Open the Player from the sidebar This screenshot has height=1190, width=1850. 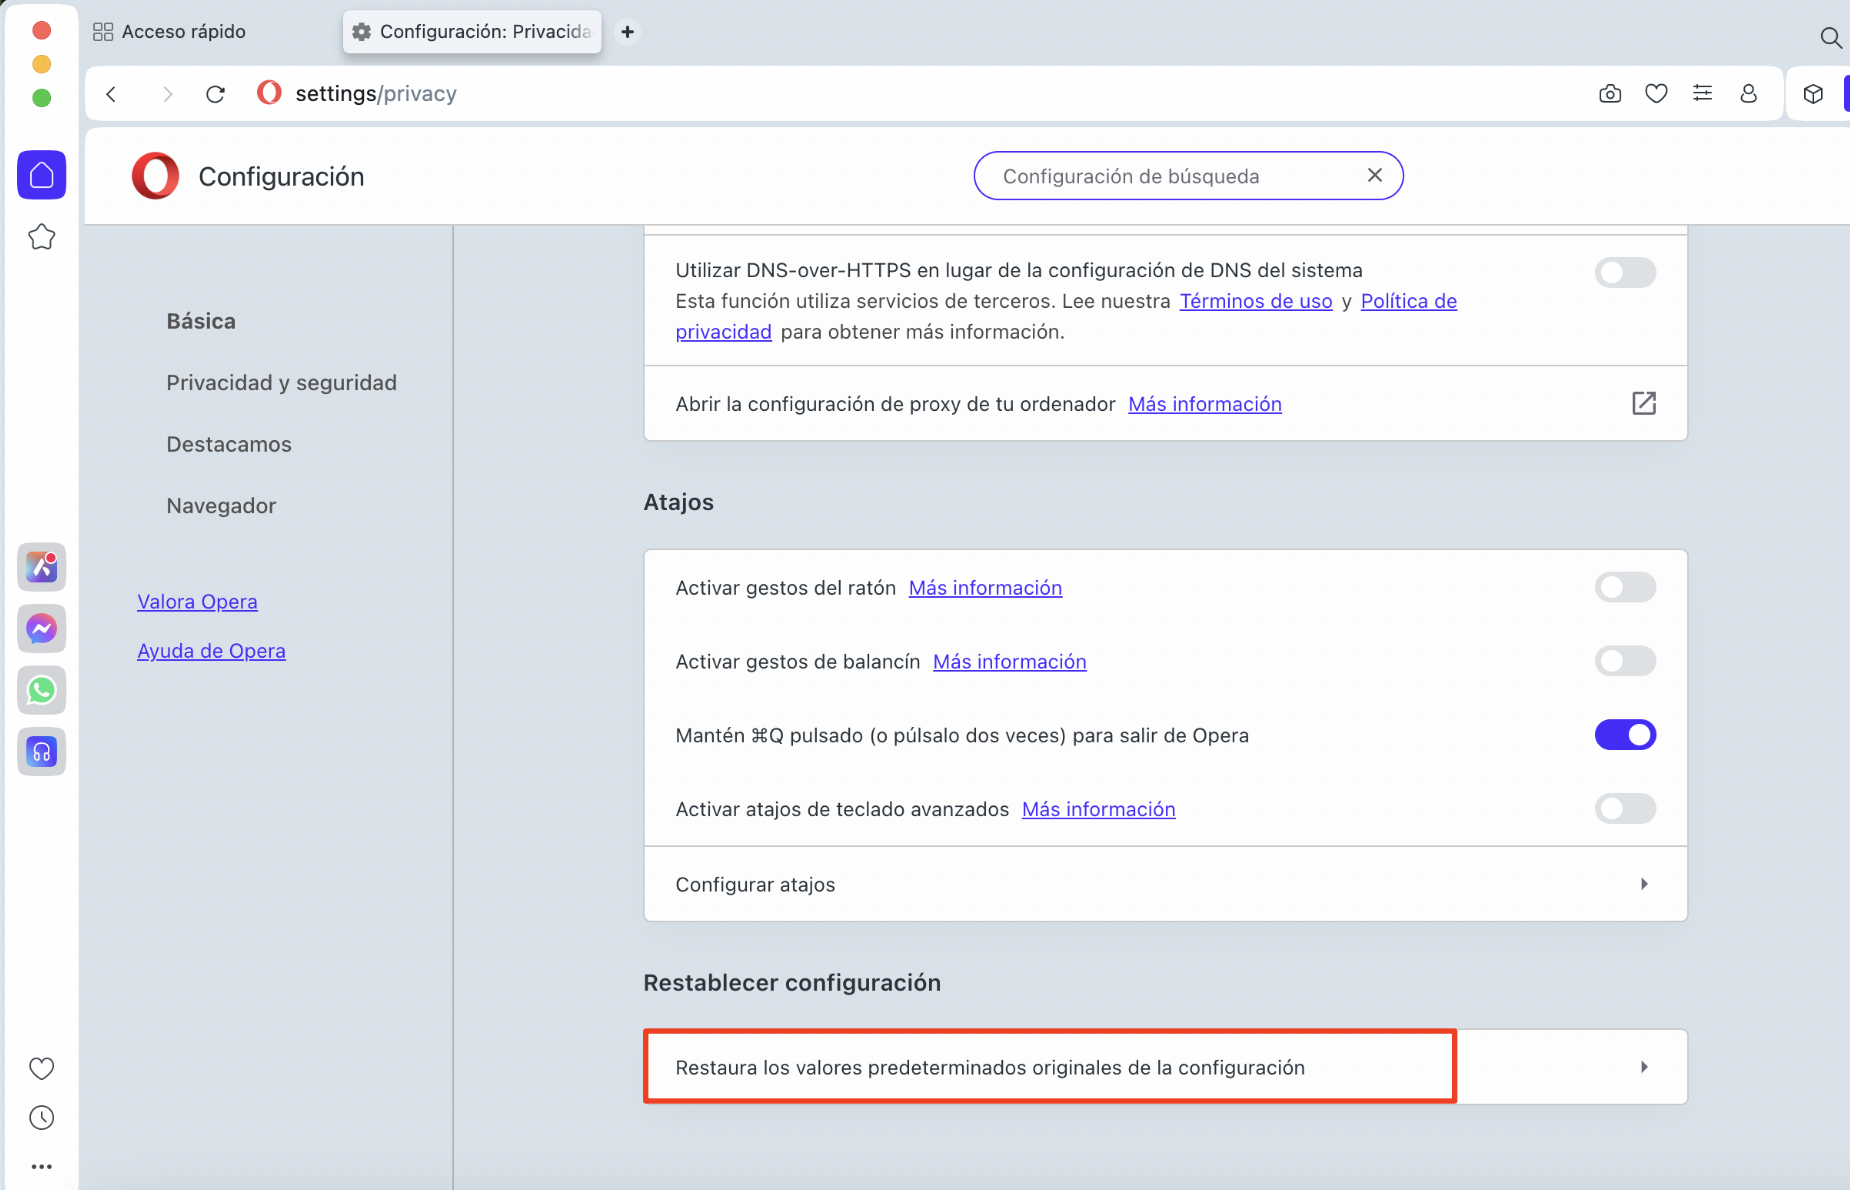41,751
